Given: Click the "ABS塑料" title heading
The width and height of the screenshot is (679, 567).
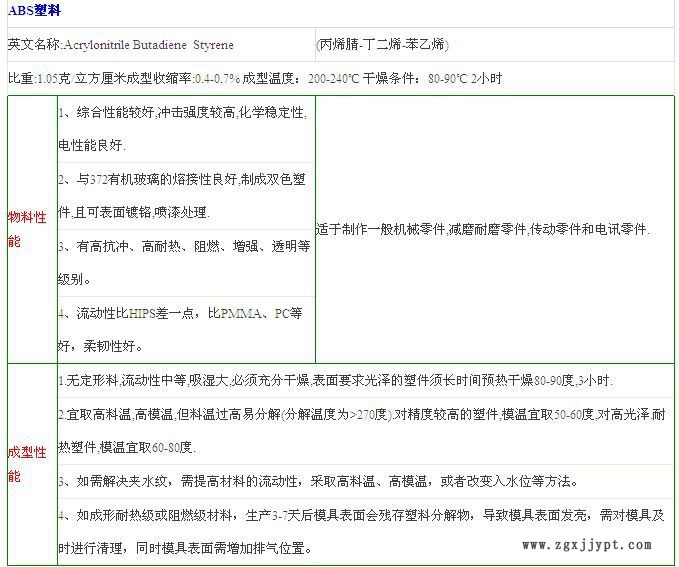Looking at the screenshot, I should [35, 13].
